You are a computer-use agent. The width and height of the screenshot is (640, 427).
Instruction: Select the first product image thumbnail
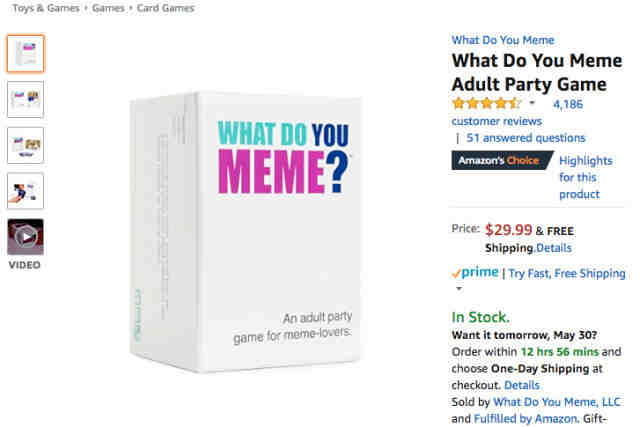(25, 53)
